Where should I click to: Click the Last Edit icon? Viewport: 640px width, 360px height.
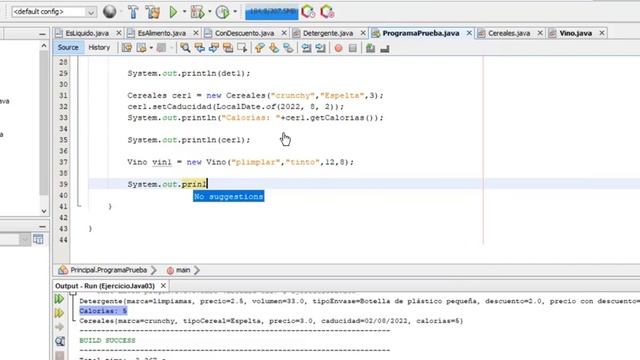[x=127, y=48]
